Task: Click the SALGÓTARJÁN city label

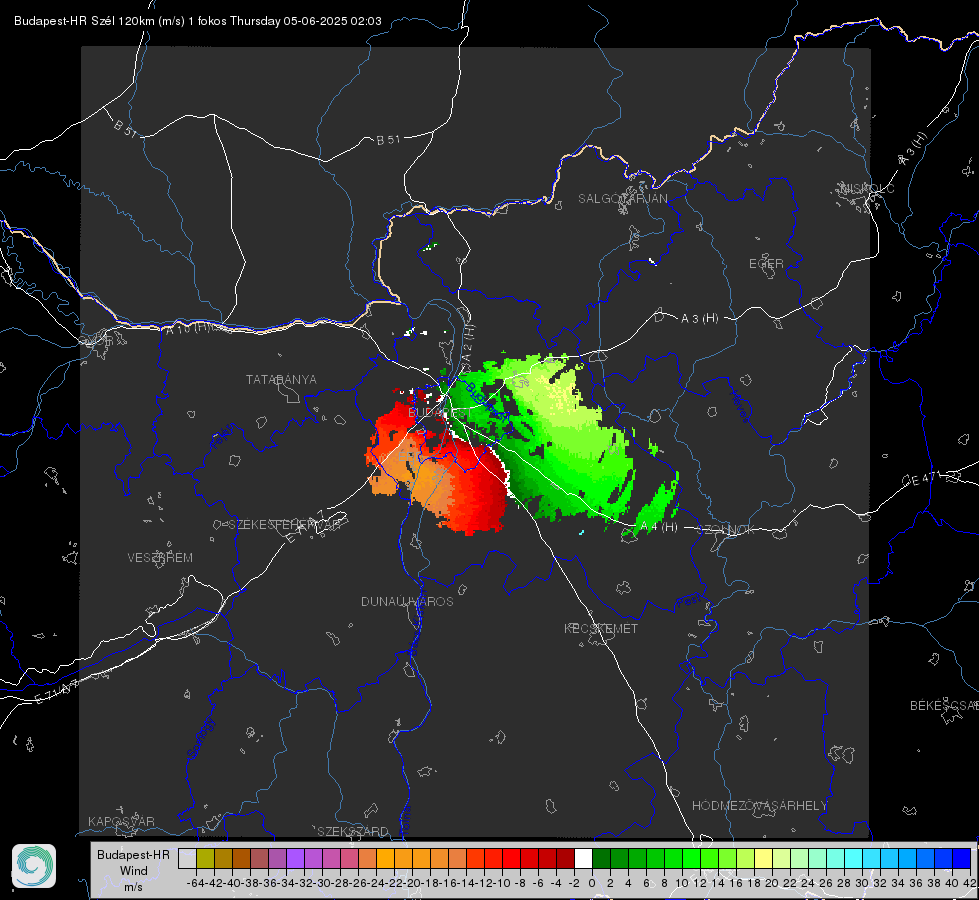Action: point(622,199)
